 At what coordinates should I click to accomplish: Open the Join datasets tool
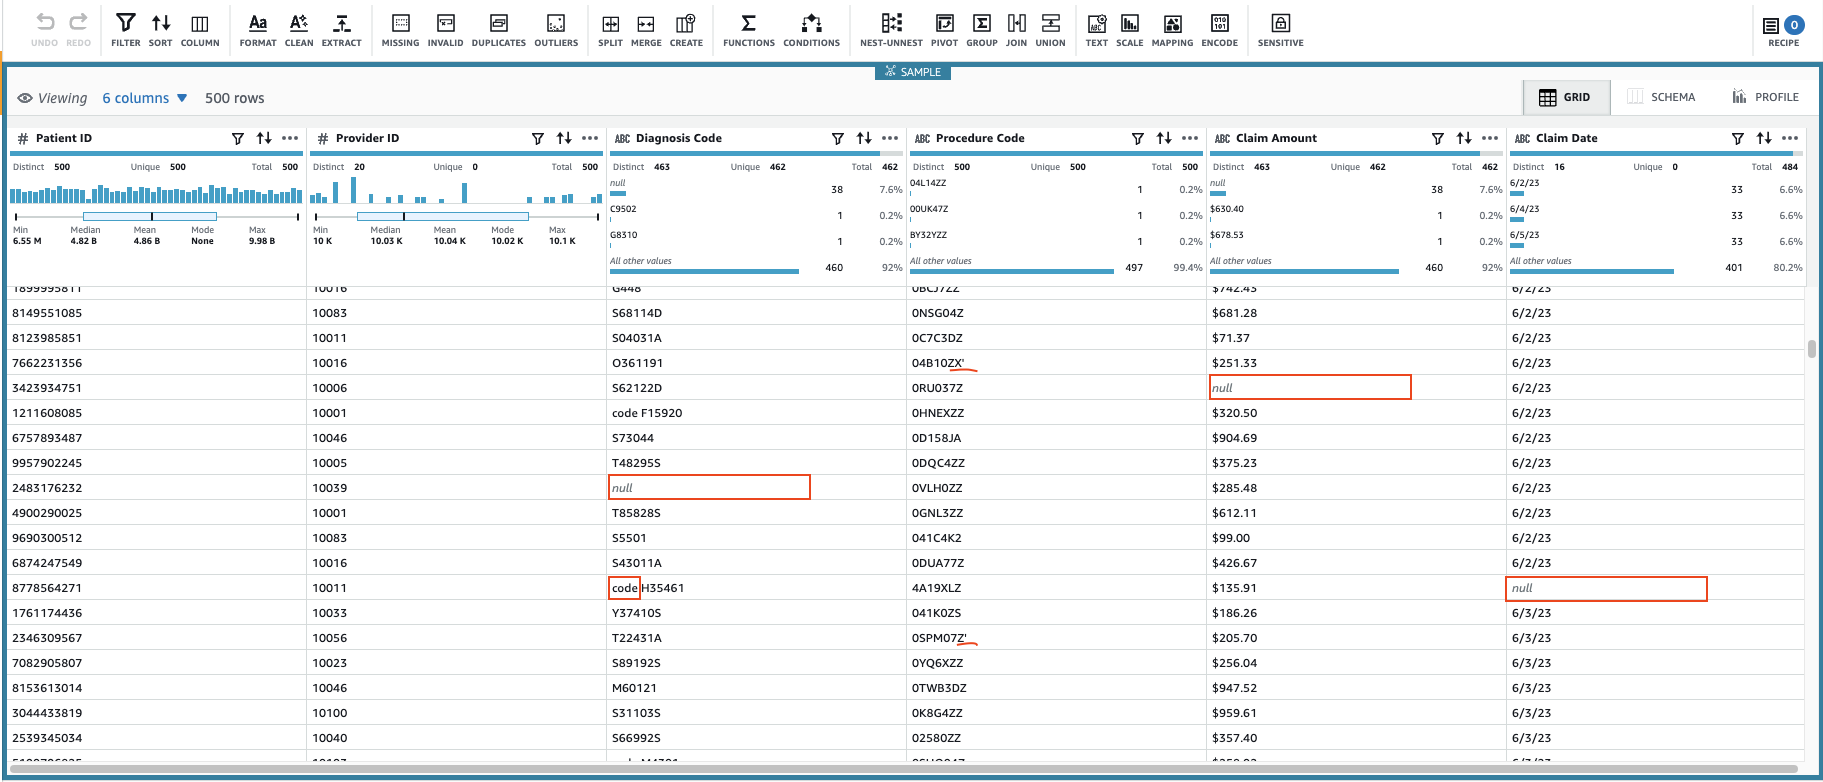click(1016, 29)
